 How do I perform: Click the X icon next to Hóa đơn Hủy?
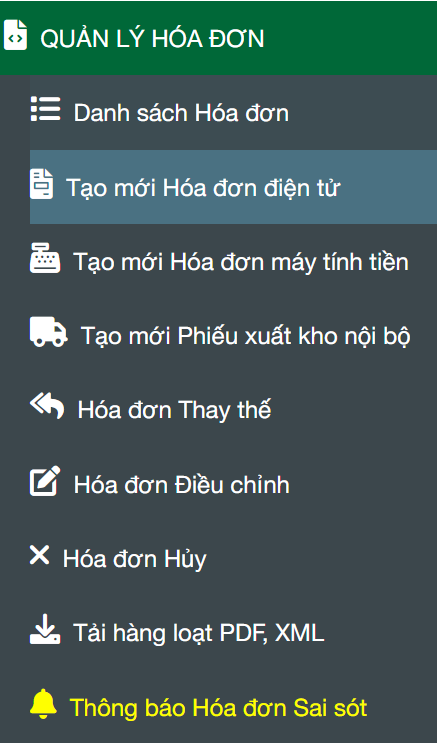click(39, 555)
